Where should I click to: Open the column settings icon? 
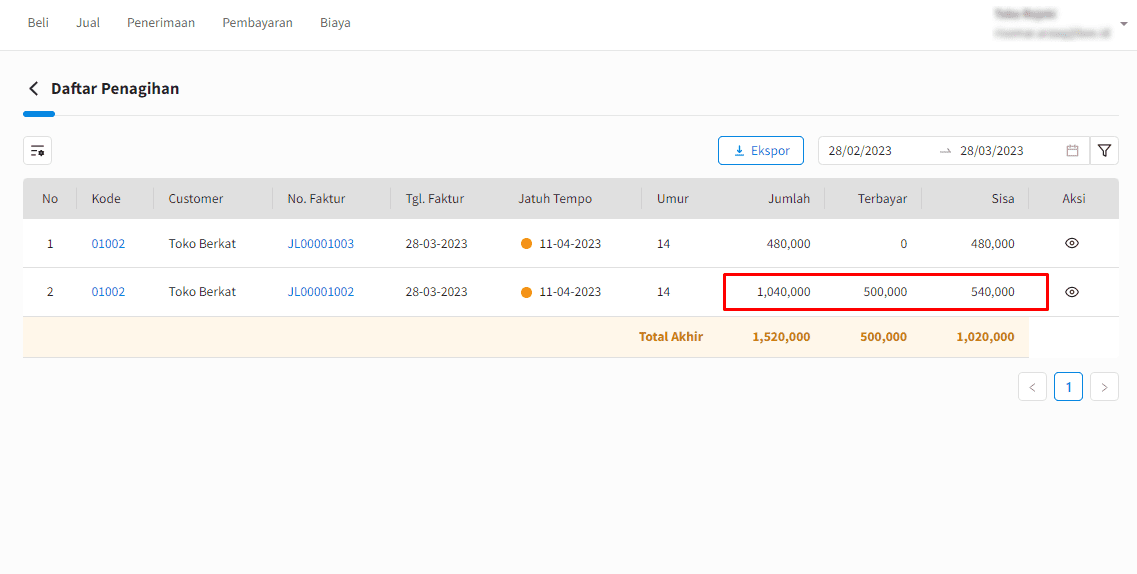(x=38, y=151)
